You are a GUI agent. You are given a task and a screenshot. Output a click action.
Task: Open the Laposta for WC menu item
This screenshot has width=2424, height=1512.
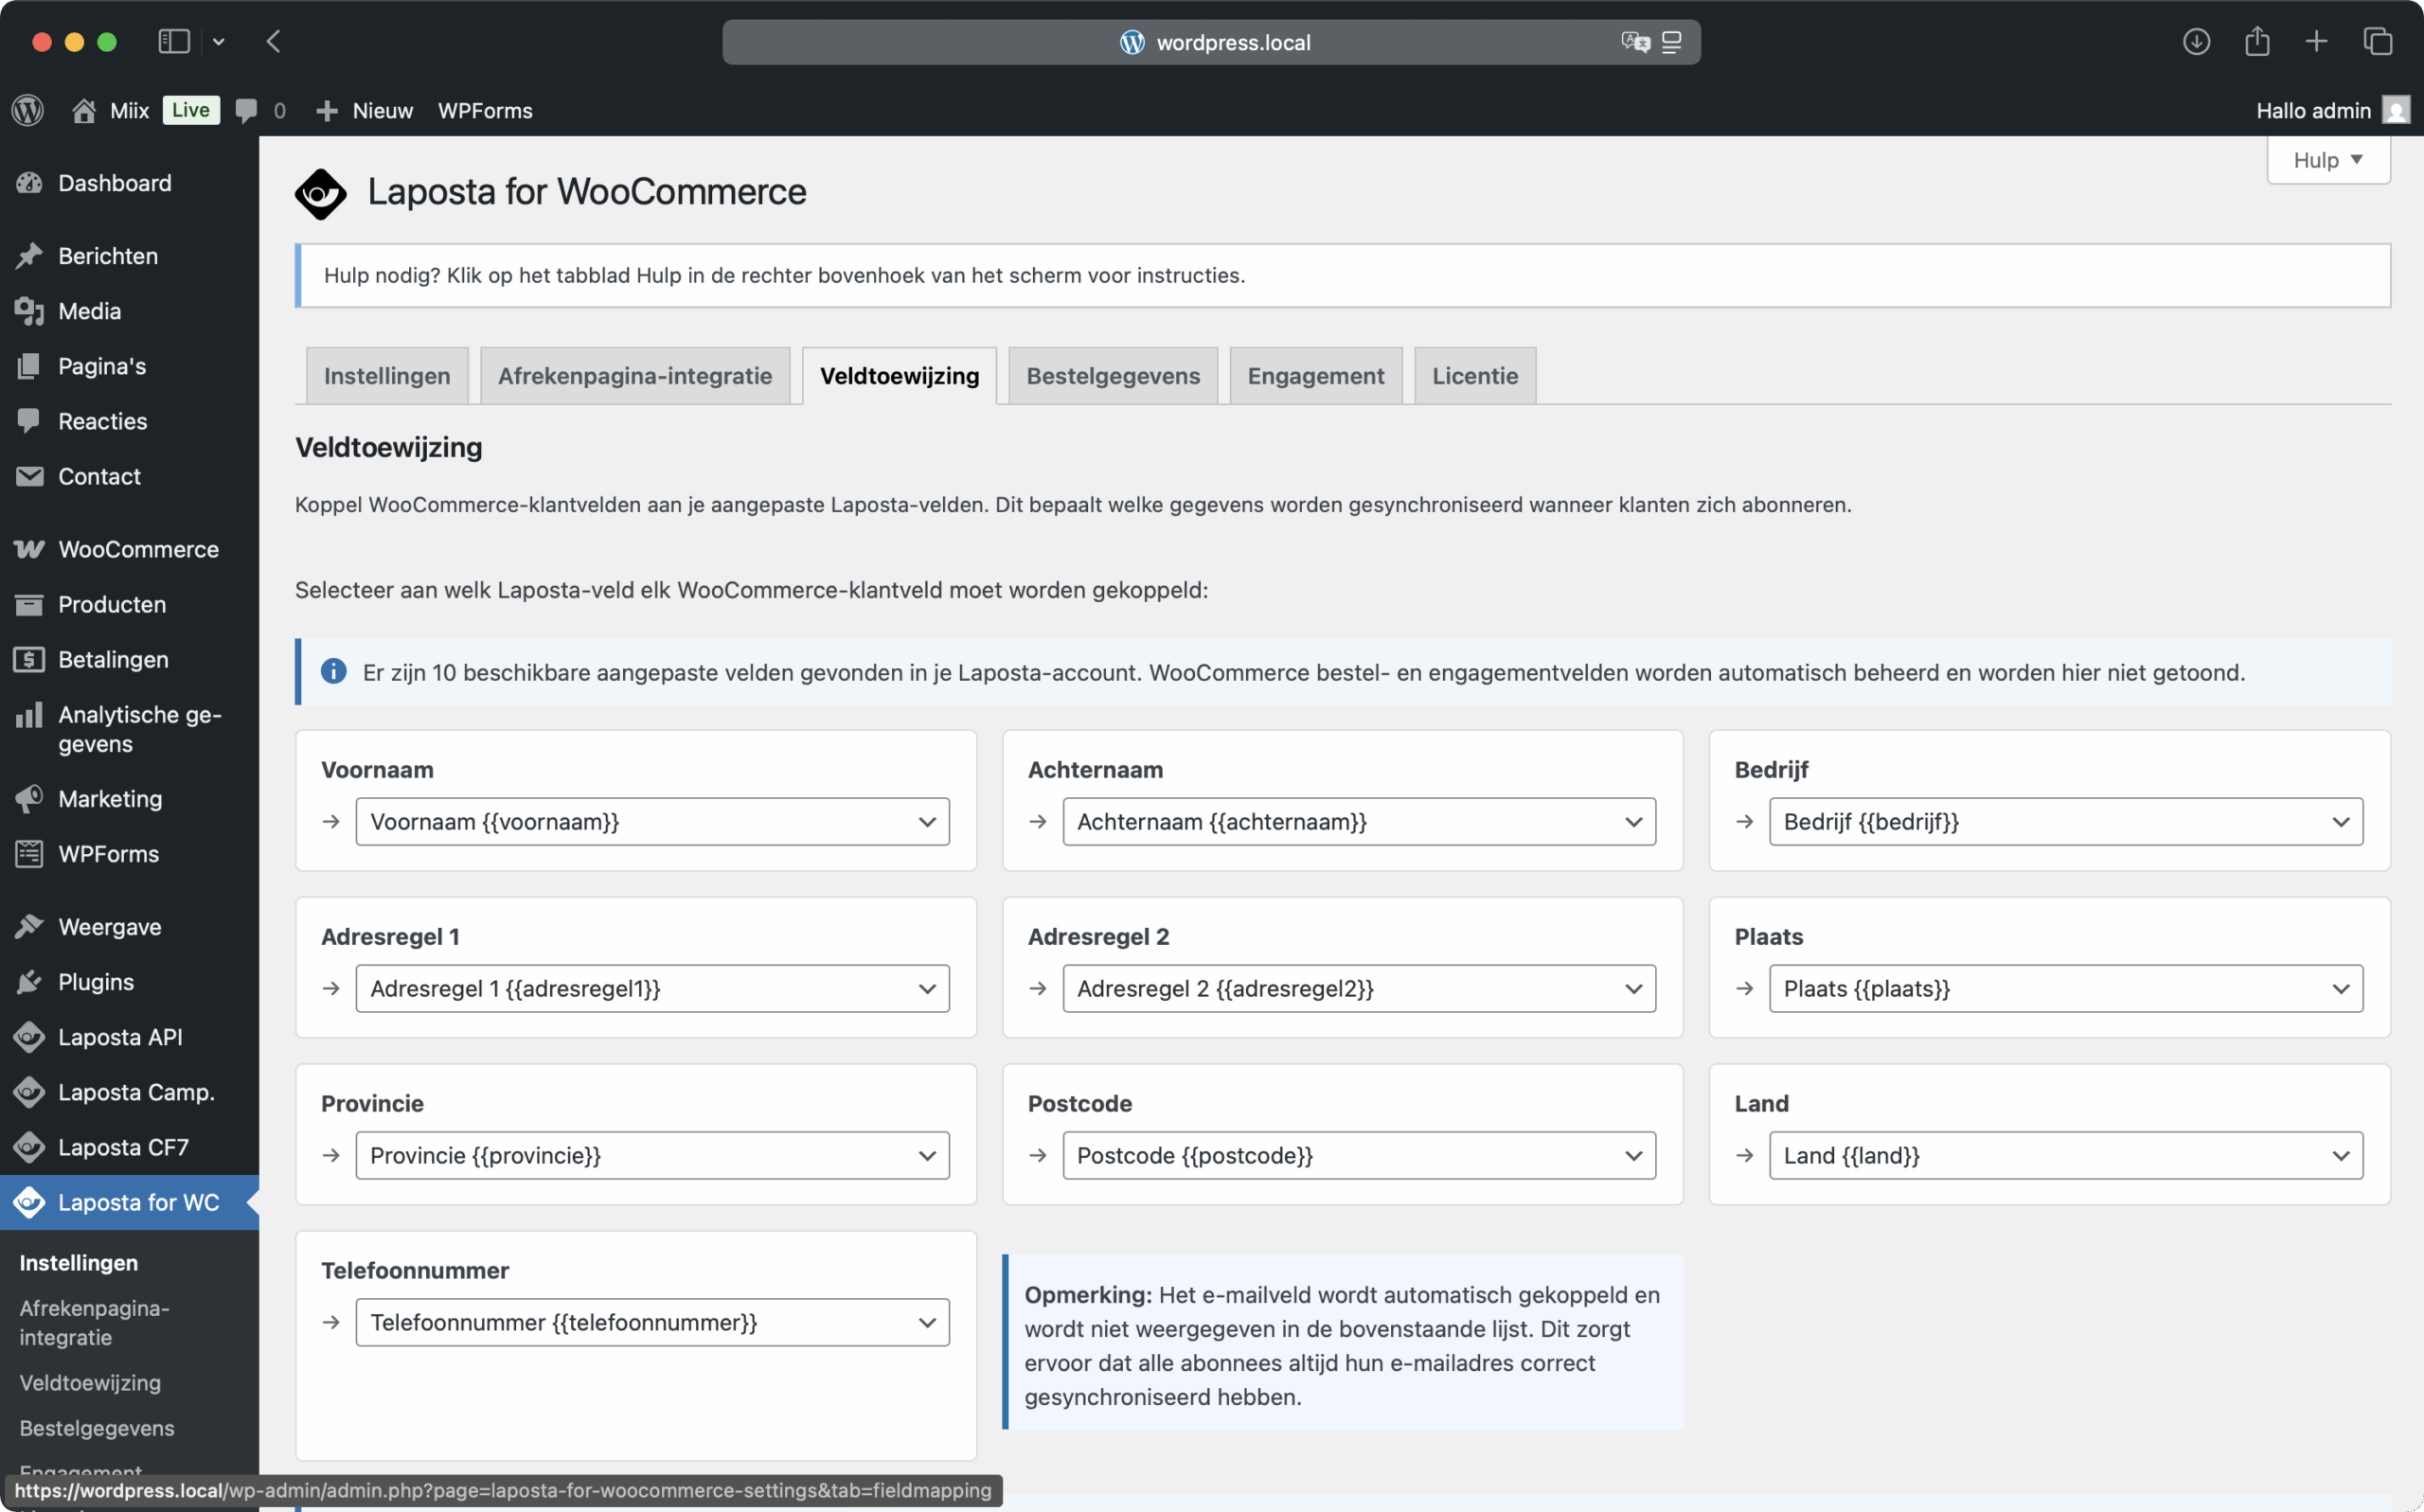coord(130,1202)
